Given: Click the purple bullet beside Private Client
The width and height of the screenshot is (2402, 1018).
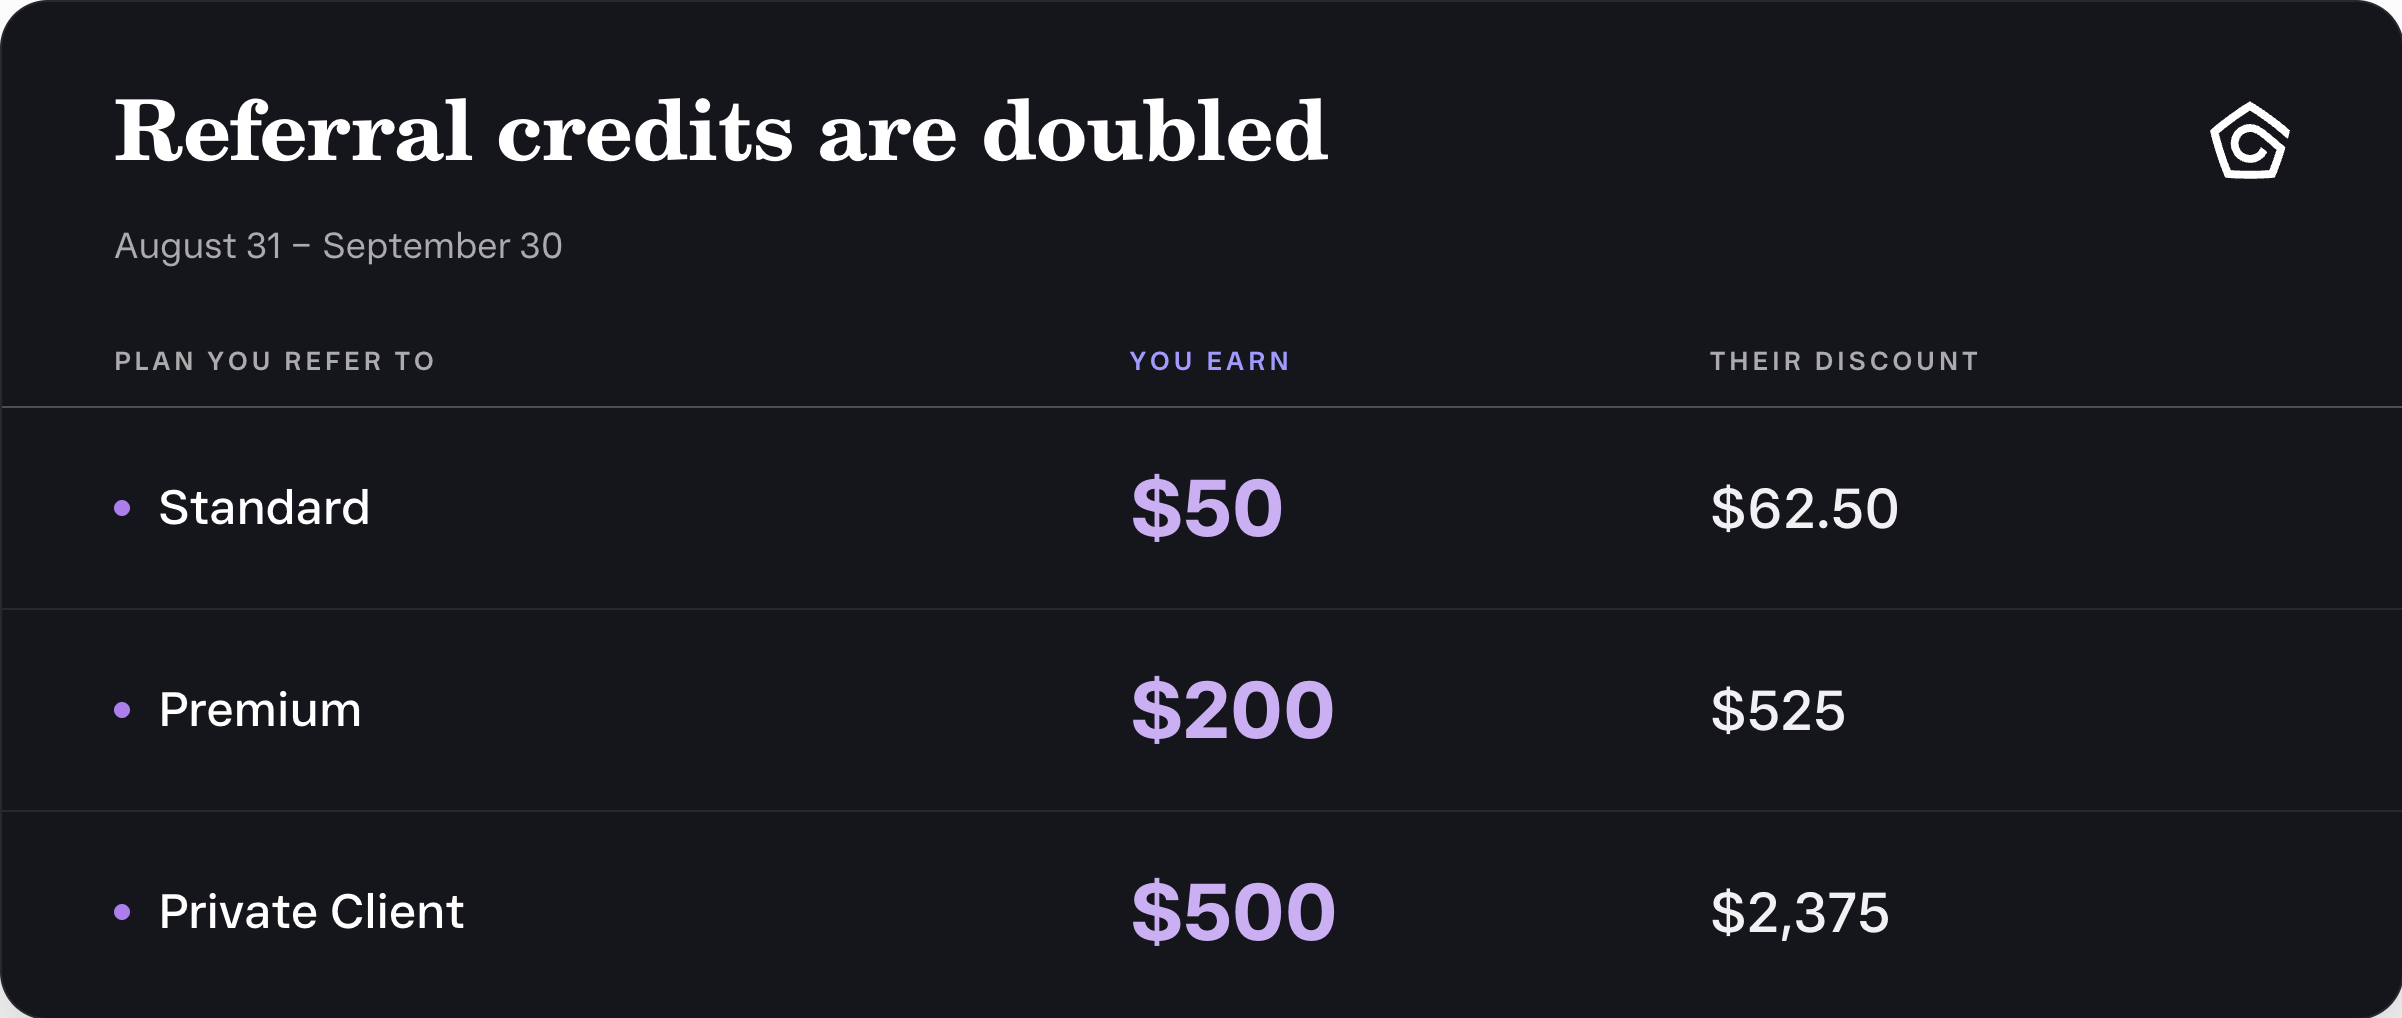Looking at the screenshot, I should 122,912.
